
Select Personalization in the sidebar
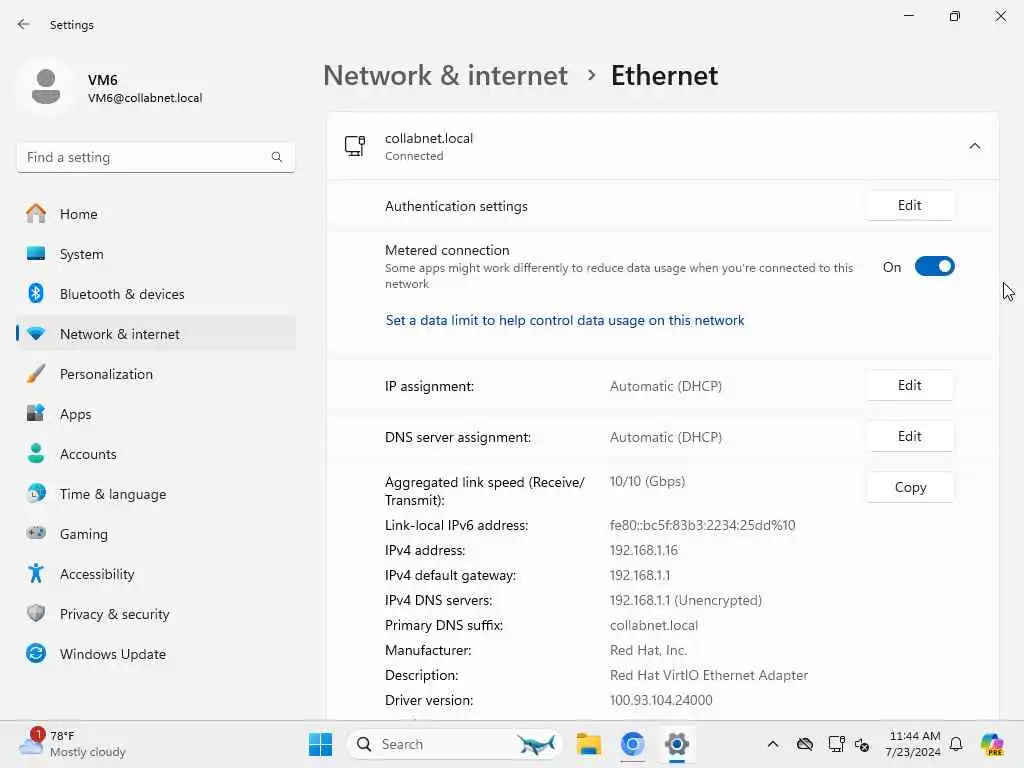tap(106, 374)
